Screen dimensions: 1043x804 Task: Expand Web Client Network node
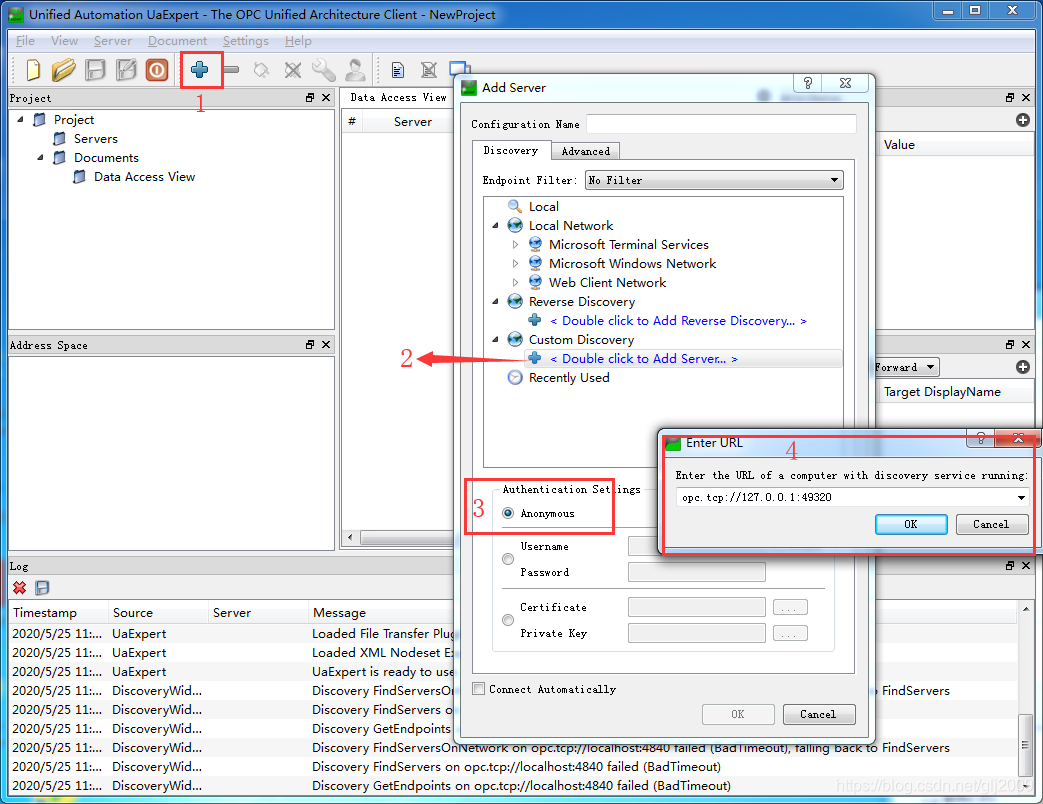pos(515,283)
